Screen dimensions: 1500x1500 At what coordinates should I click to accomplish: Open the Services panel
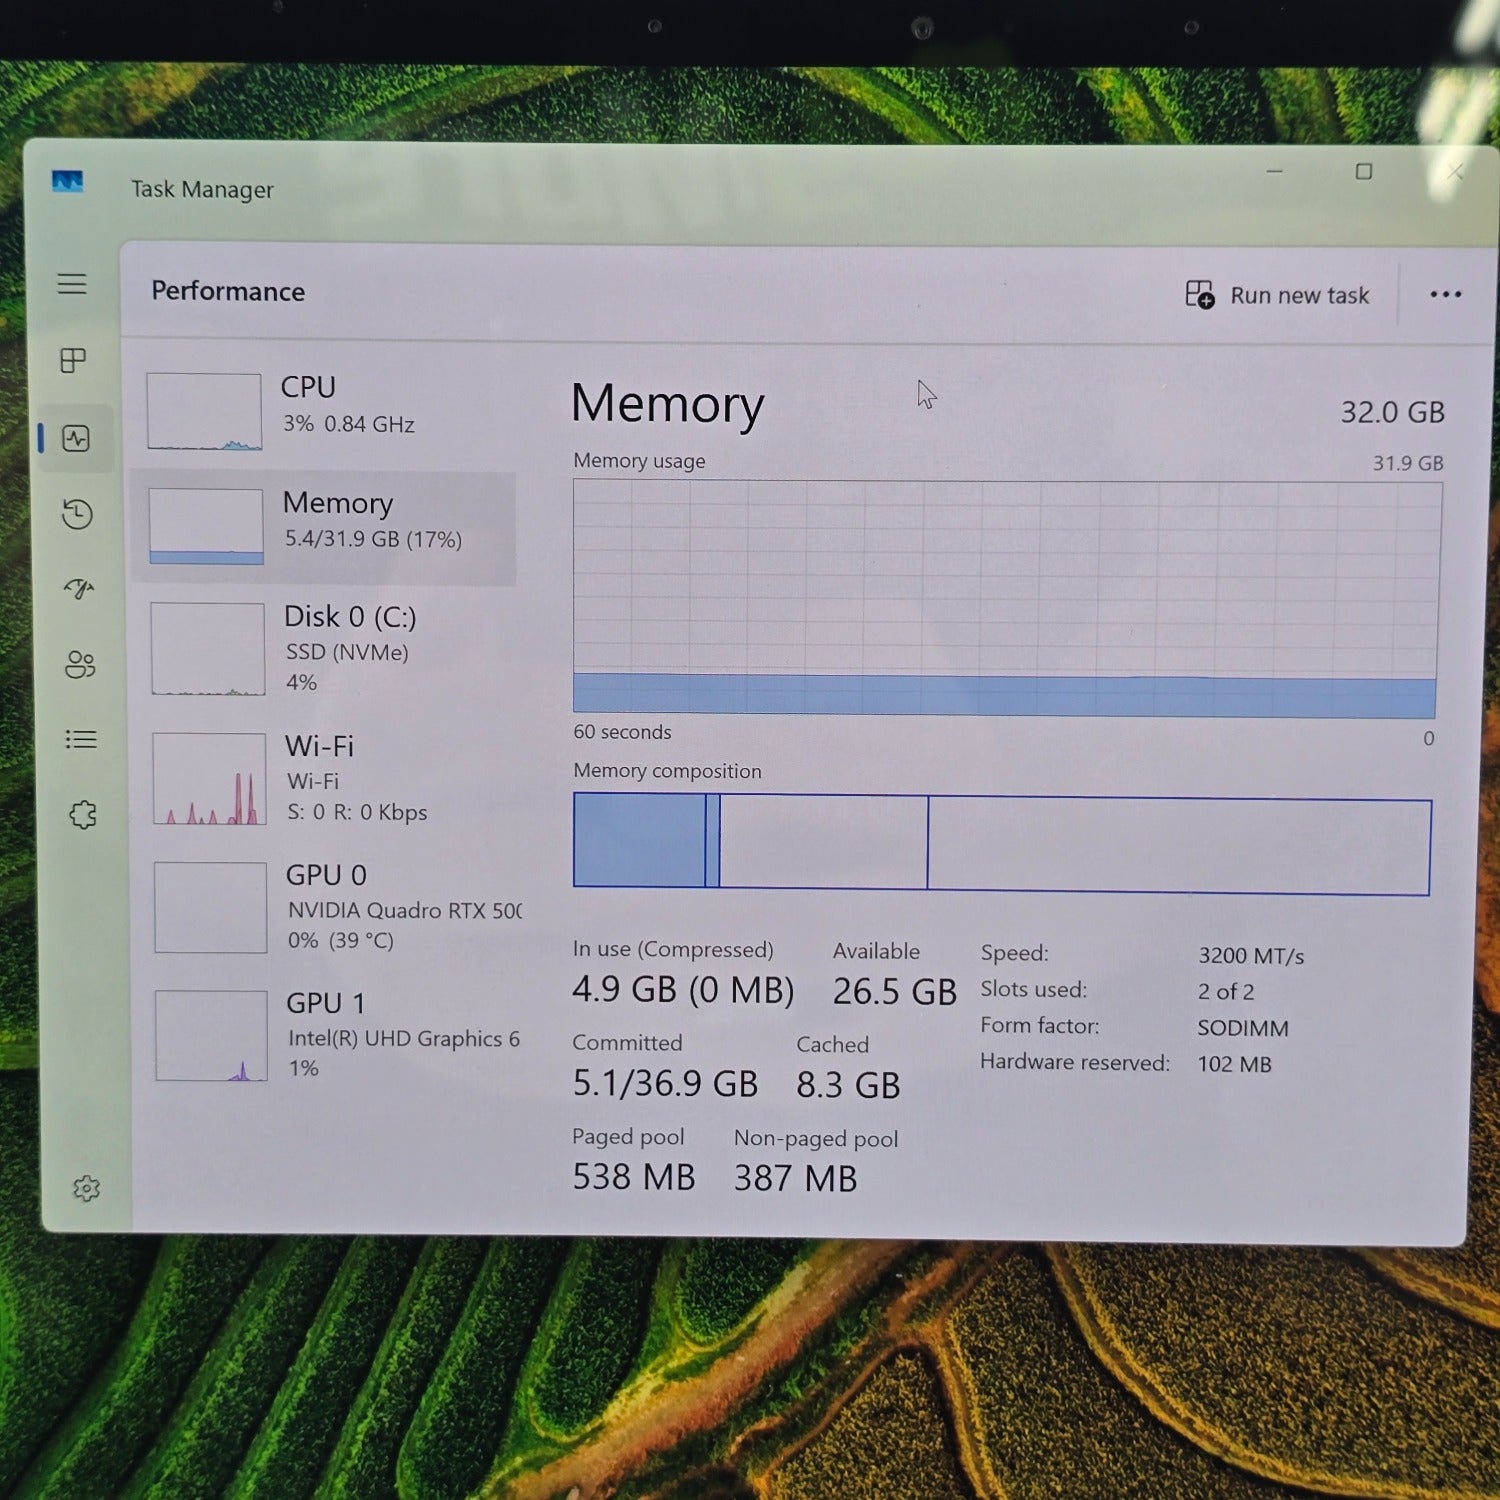[84, 815]
